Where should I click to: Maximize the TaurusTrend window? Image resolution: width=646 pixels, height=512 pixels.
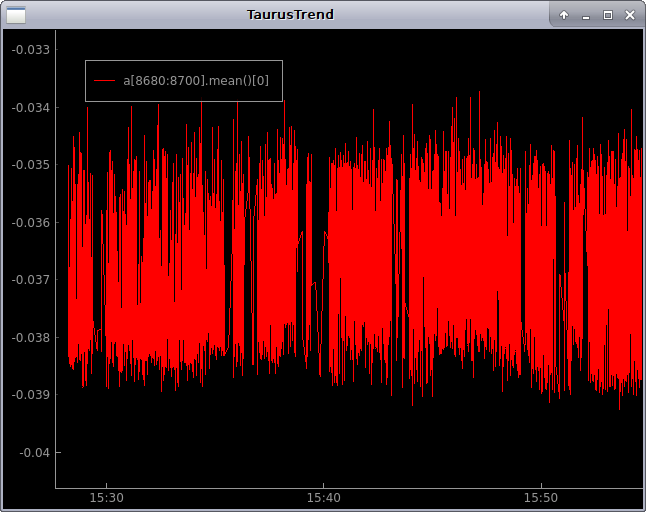tap(607, 15)
